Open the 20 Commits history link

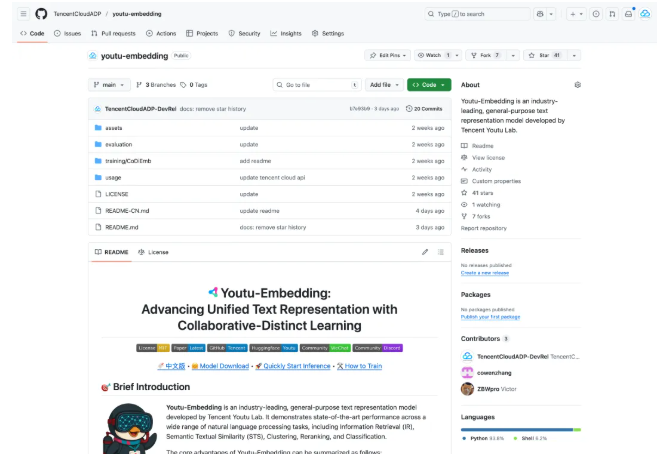tap(426, 108)
